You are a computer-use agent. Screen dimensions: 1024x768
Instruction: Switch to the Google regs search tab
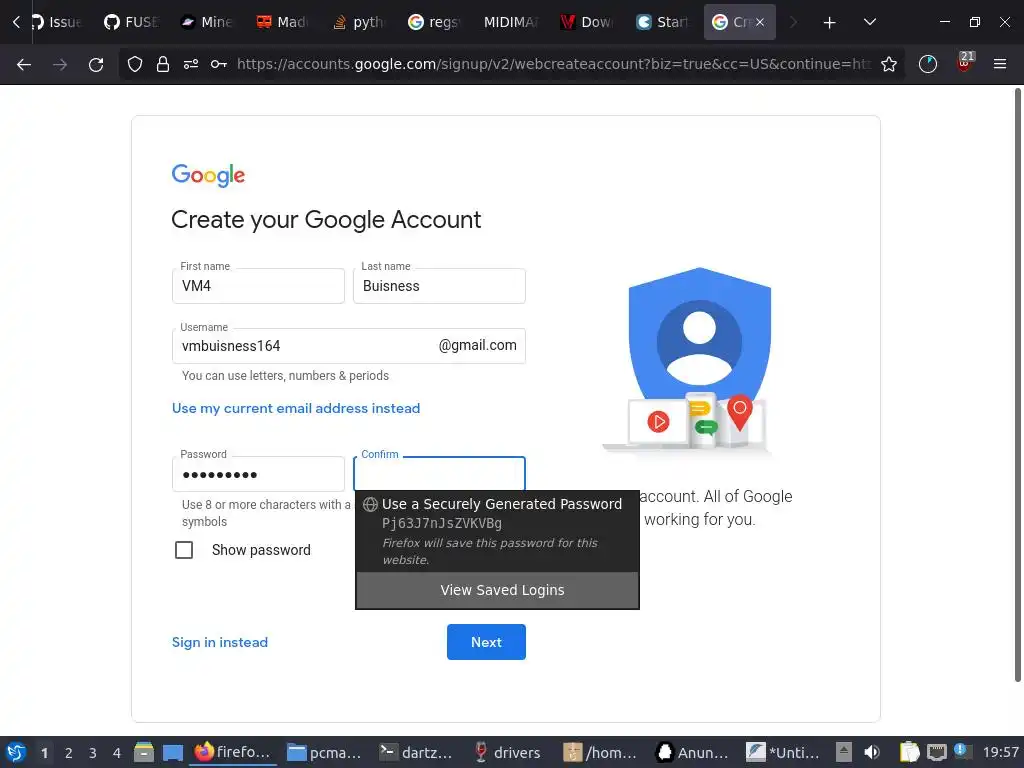(434, 22)
